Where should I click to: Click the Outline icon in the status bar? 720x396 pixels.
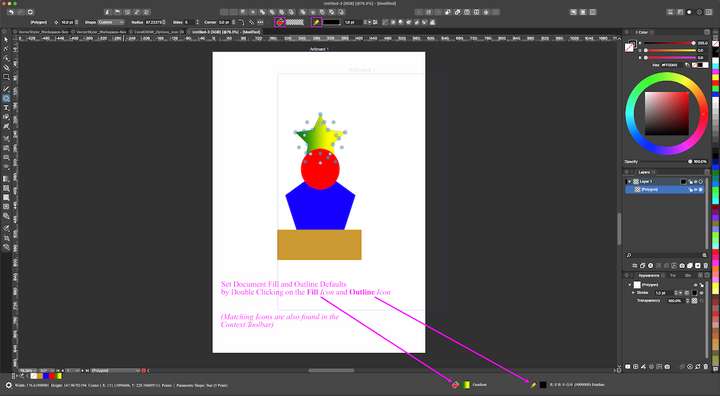pos(533,385)
